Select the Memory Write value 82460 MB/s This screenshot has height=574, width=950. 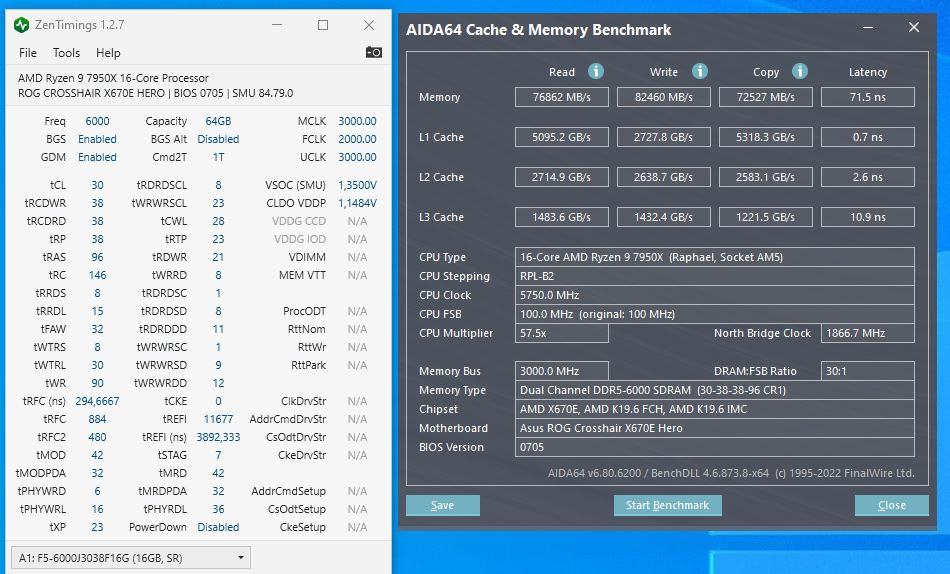tap(663, 97)
